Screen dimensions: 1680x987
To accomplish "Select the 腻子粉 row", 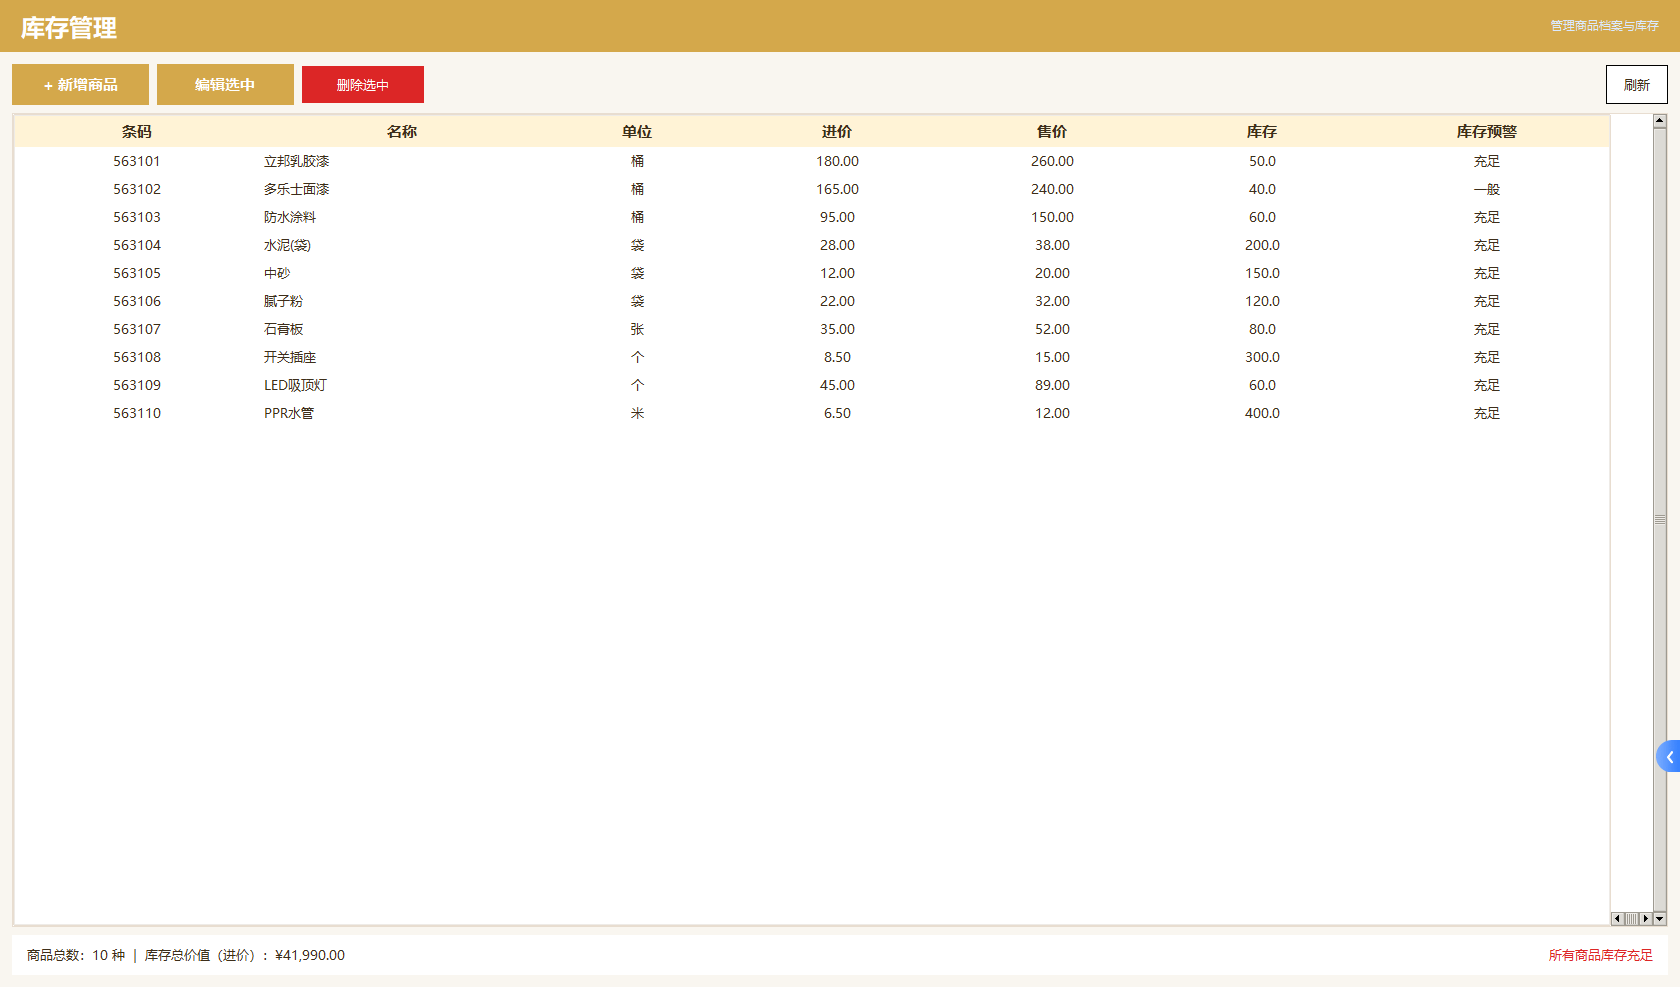I will [812, 301].
